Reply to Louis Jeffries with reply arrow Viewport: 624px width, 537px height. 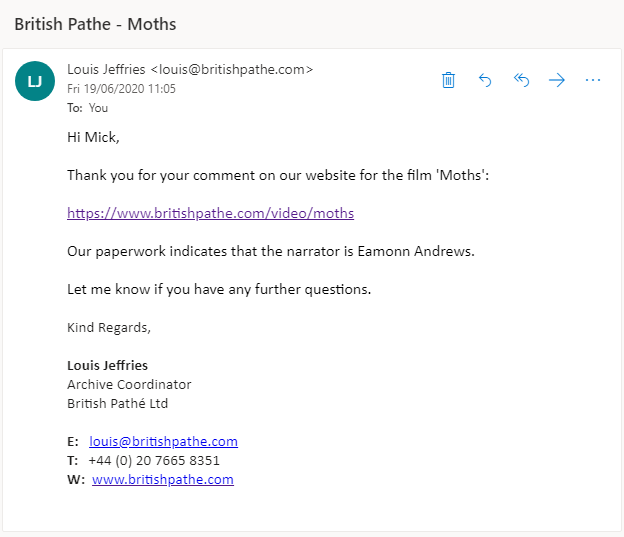click(x=485, y=80)
